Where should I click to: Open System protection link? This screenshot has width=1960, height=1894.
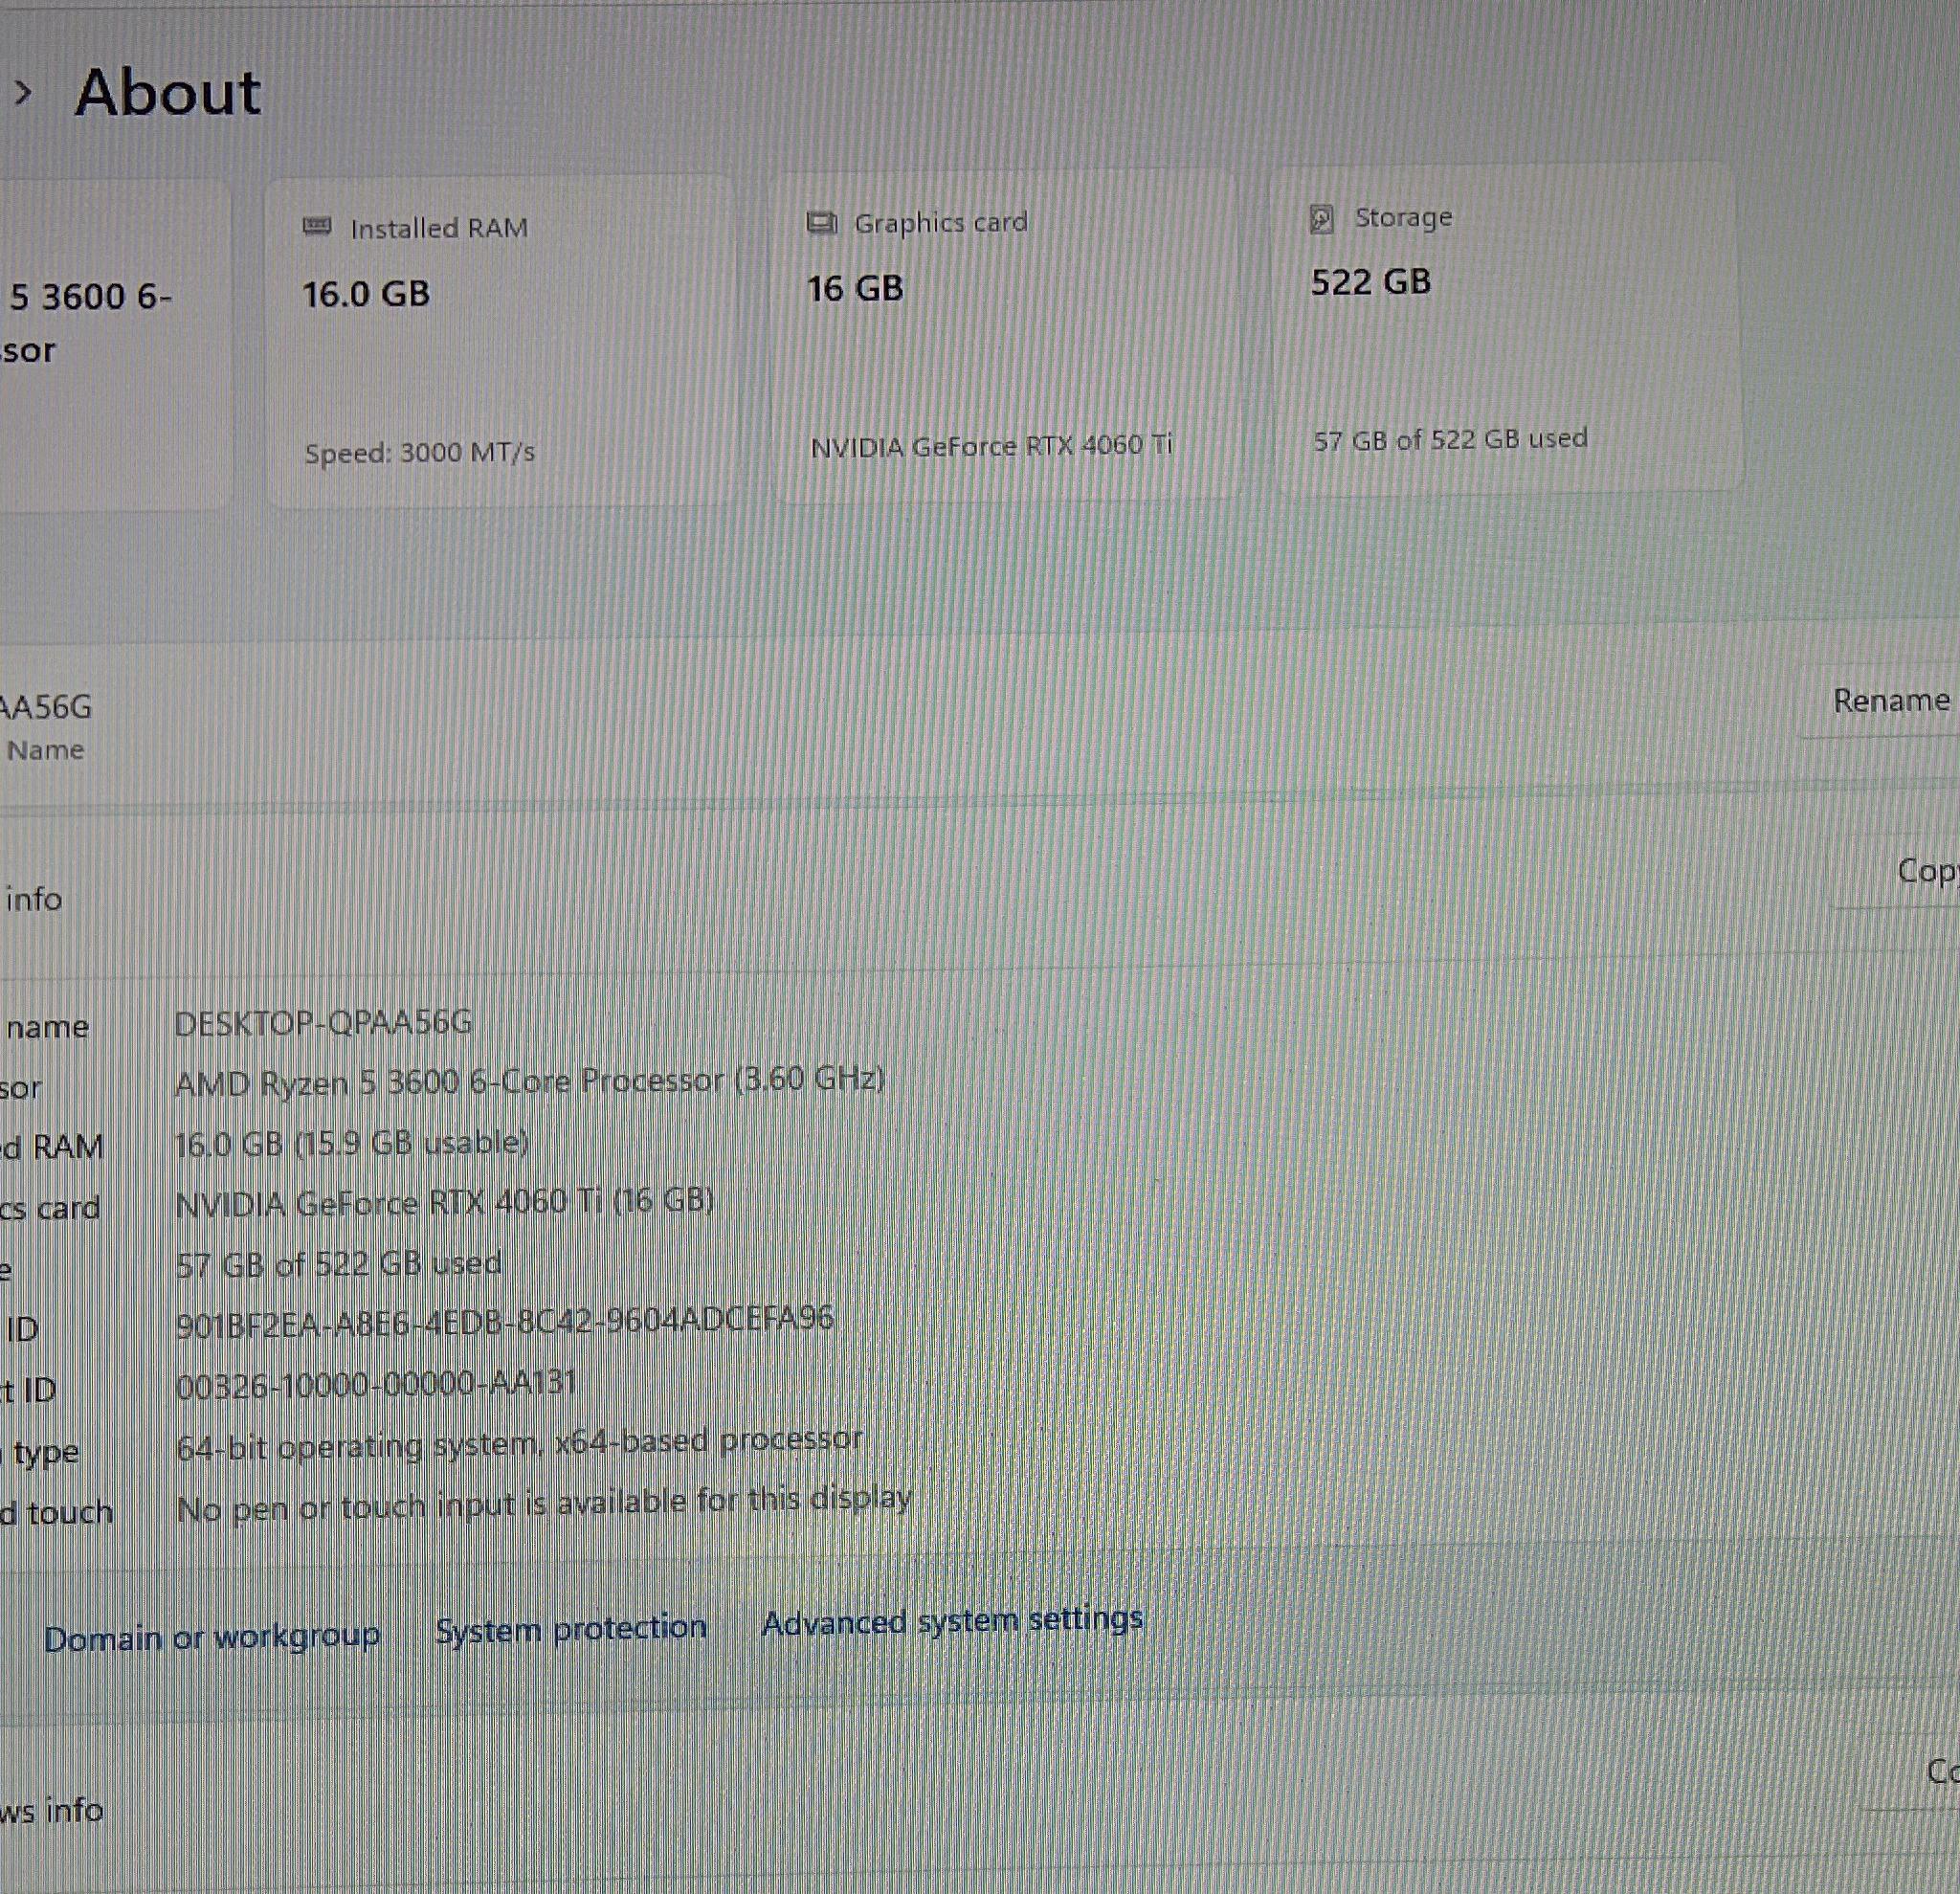[x=571, y=1628]
